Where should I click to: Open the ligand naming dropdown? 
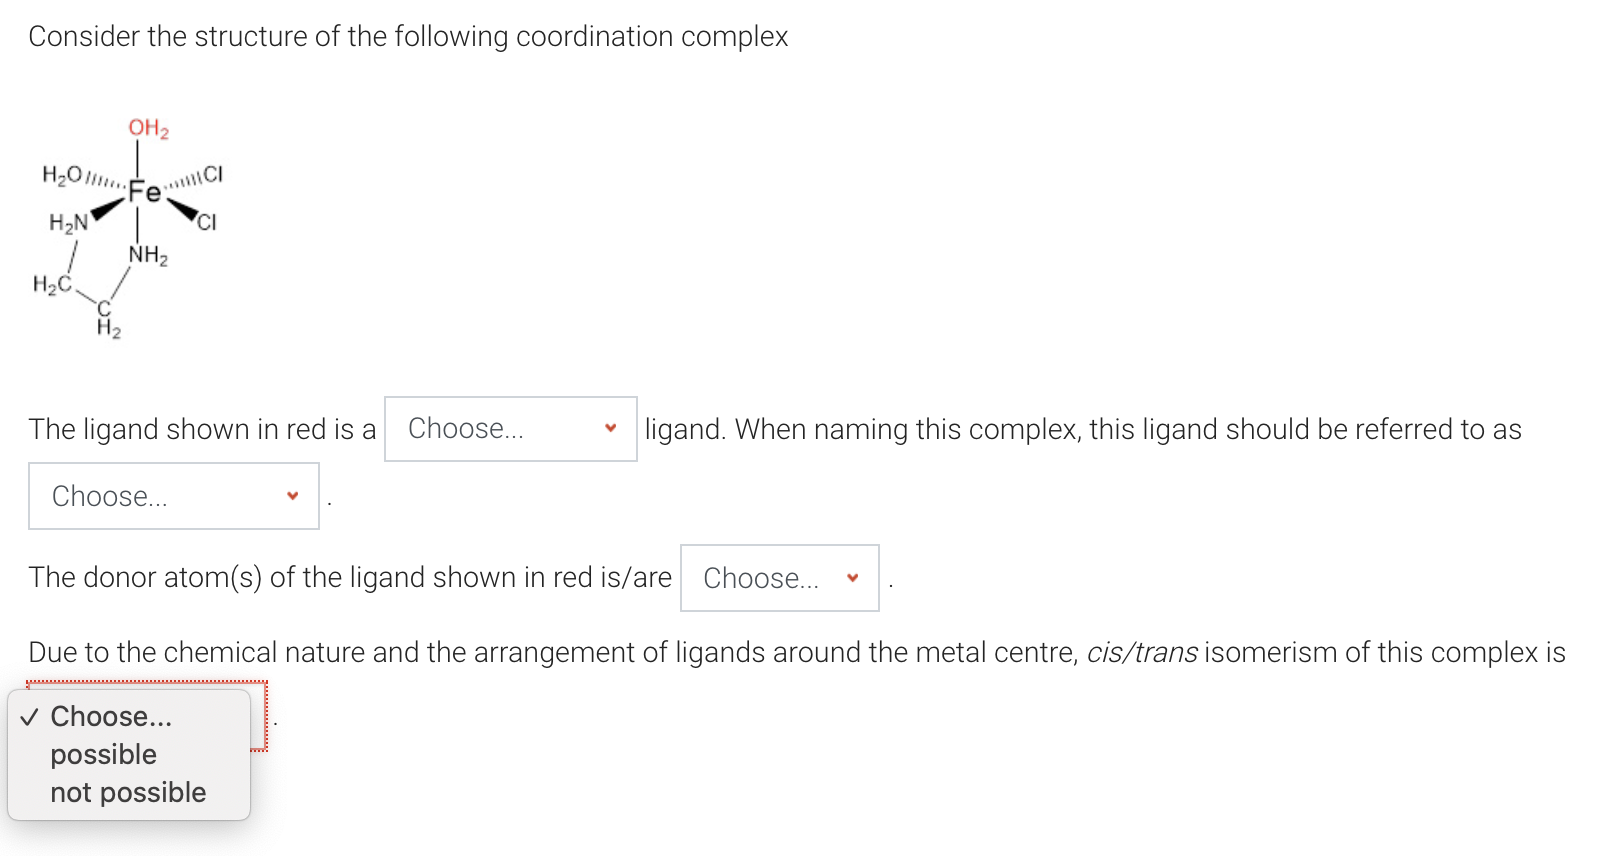(173, 496)
